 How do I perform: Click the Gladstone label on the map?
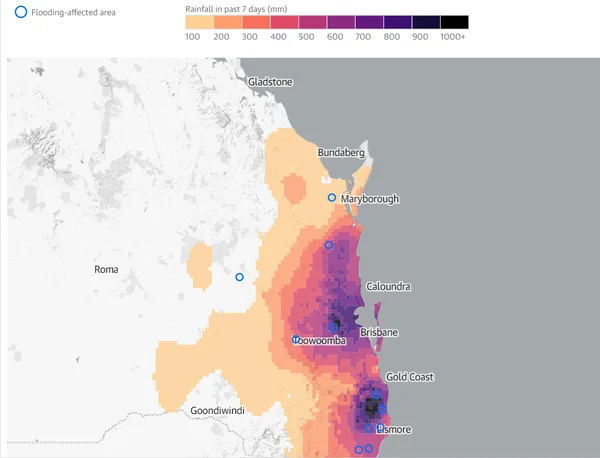click(x=272, y=81)
